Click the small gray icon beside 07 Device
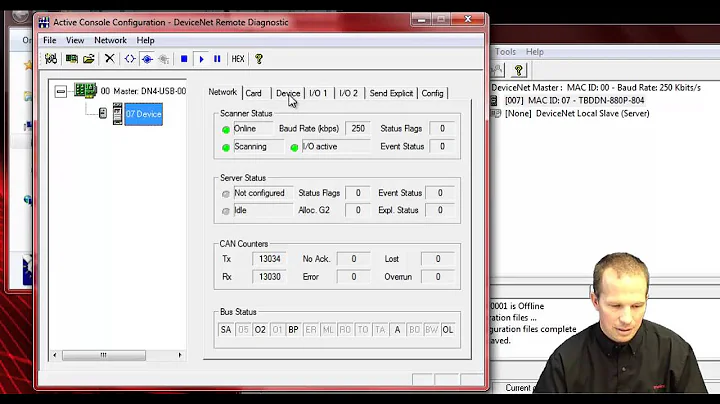 pyautogui.click(x=103, y=113)
